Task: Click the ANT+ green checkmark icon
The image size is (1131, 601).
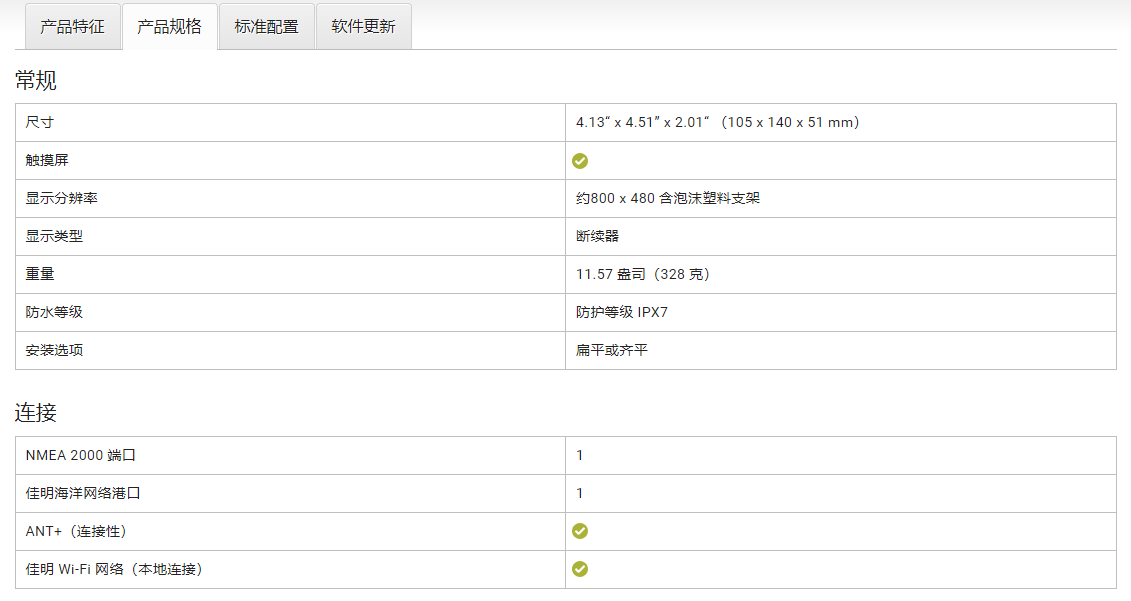Action: pos(580,531)
